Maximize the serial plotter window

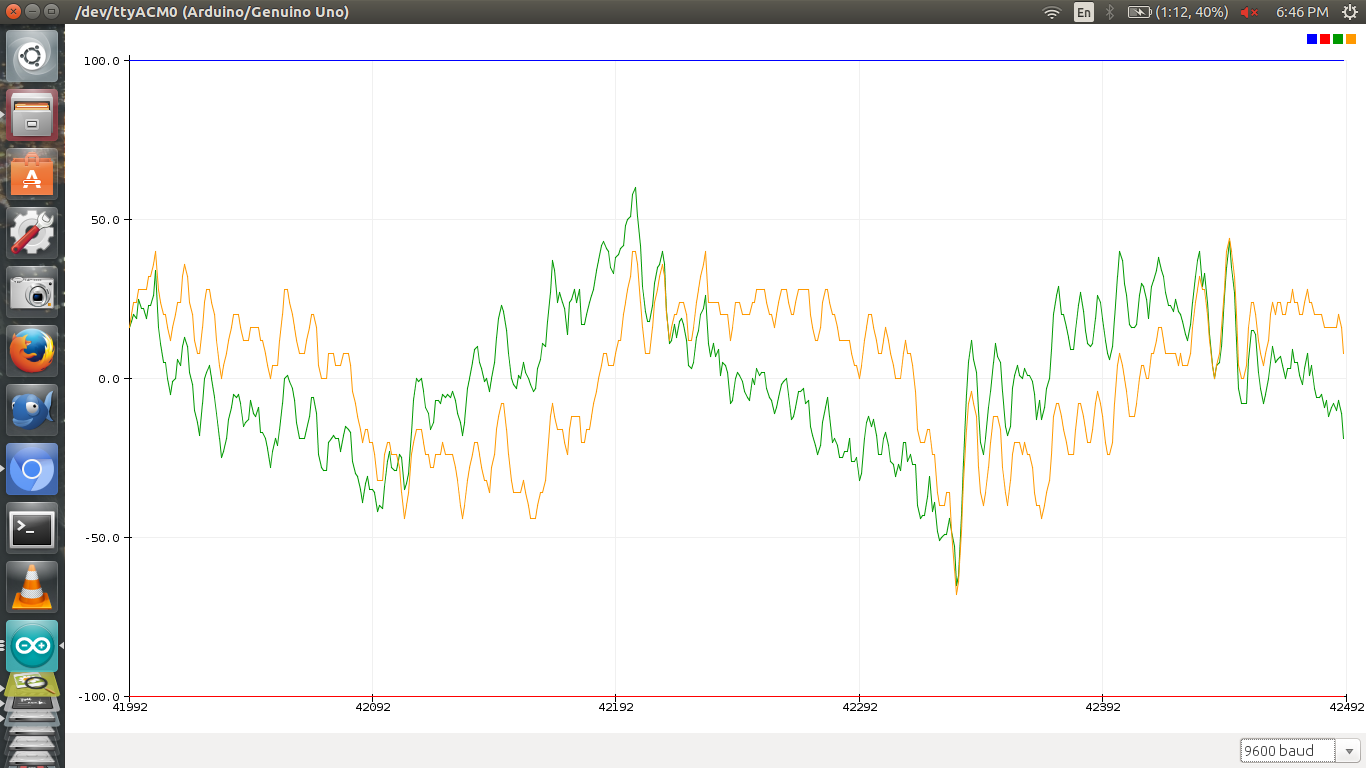(52, 12)
